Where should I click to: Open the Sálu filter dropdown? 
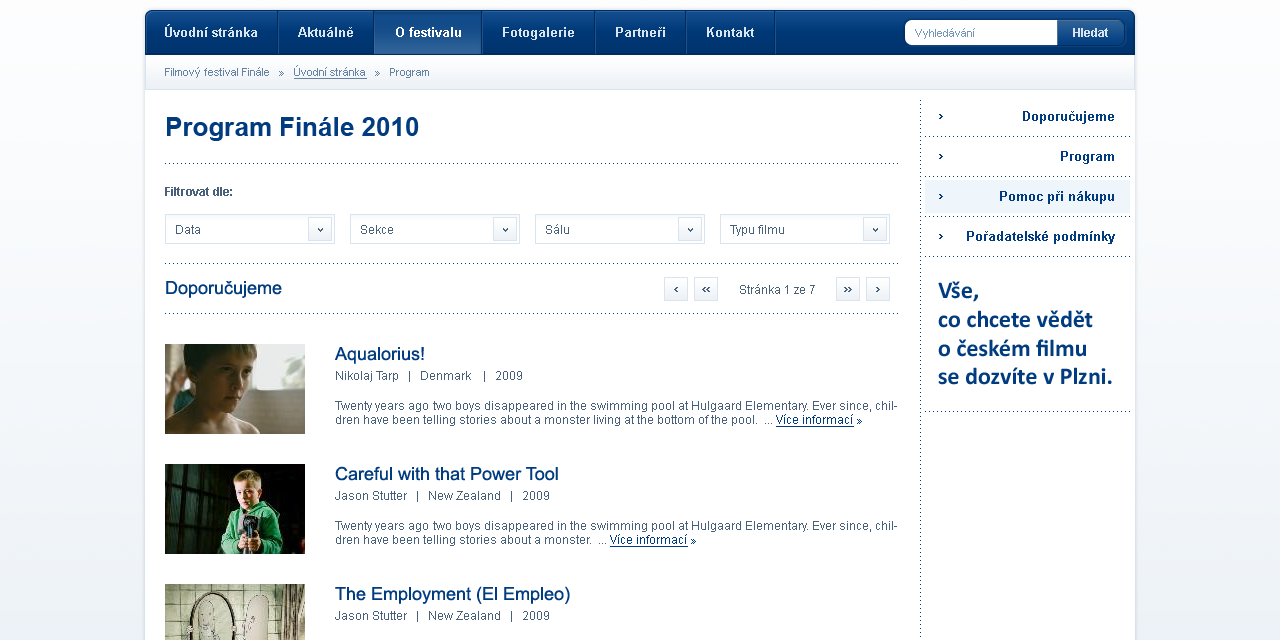(619, 228)
